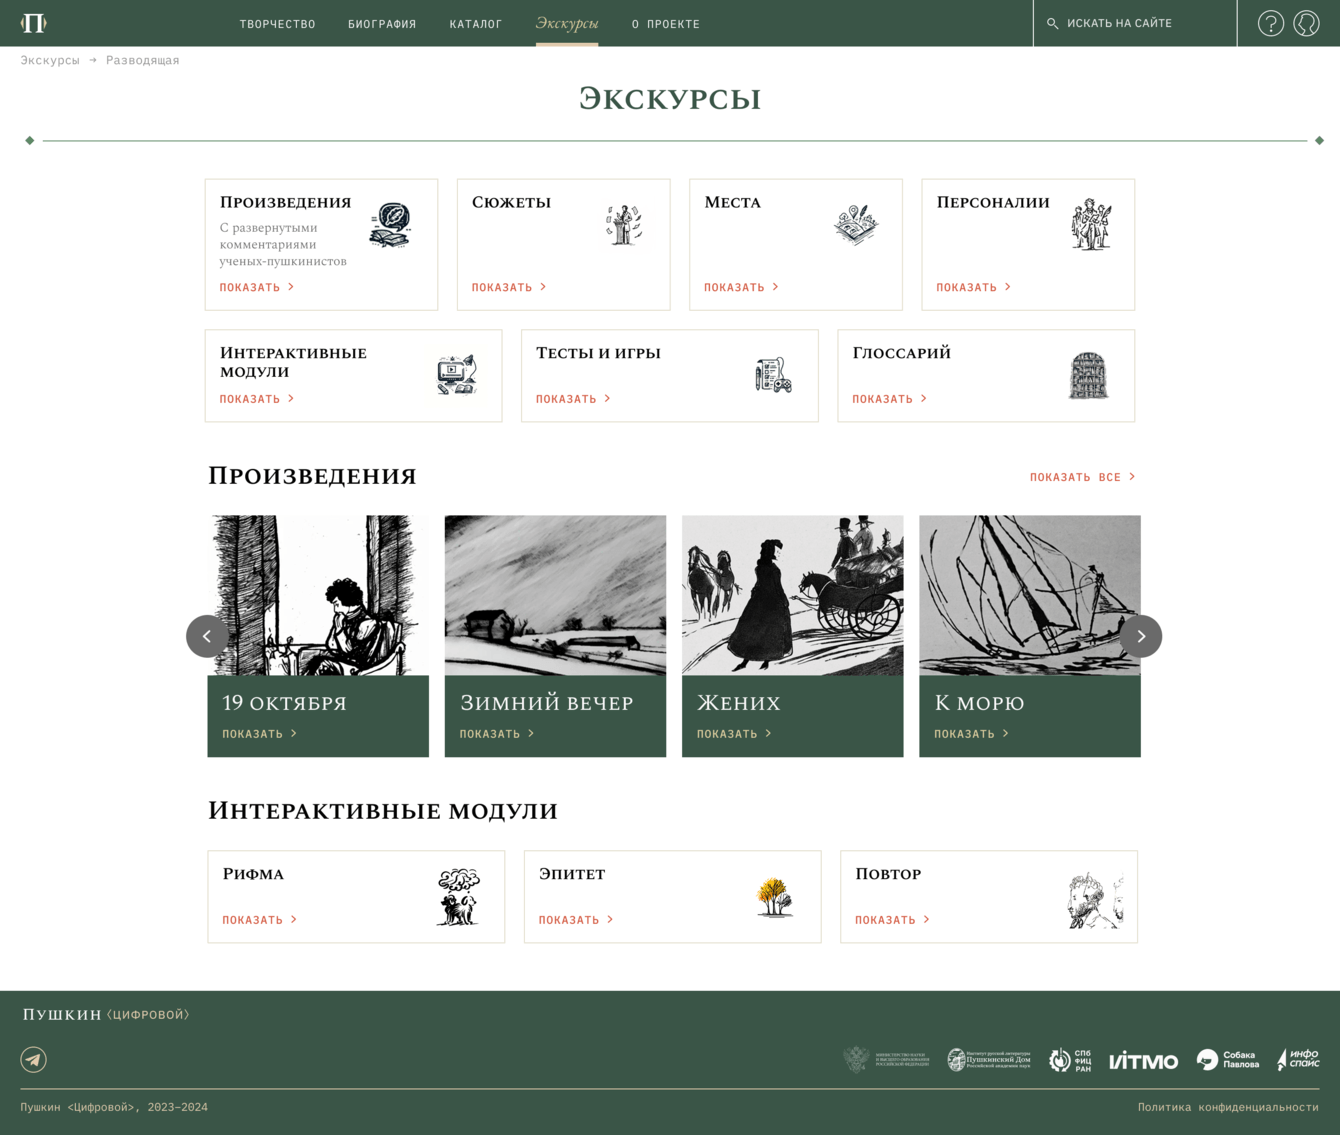Click Показать on the Рифма module card
This screenshot has height=1135, width=1340.
[x=260, y=920]
